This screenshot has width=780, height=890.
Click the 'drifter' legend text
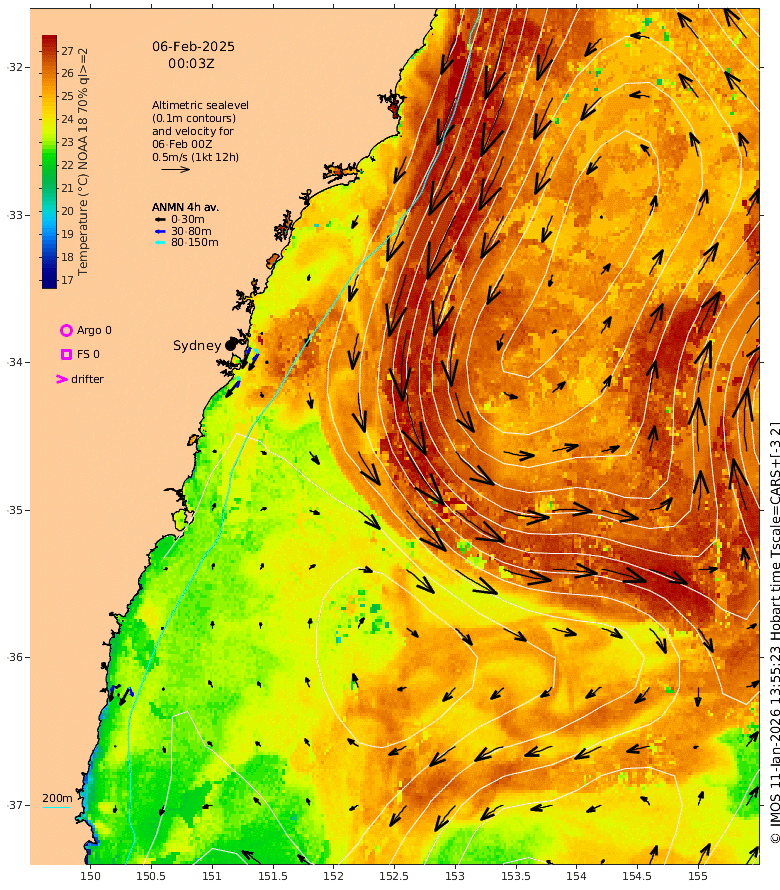87,379
